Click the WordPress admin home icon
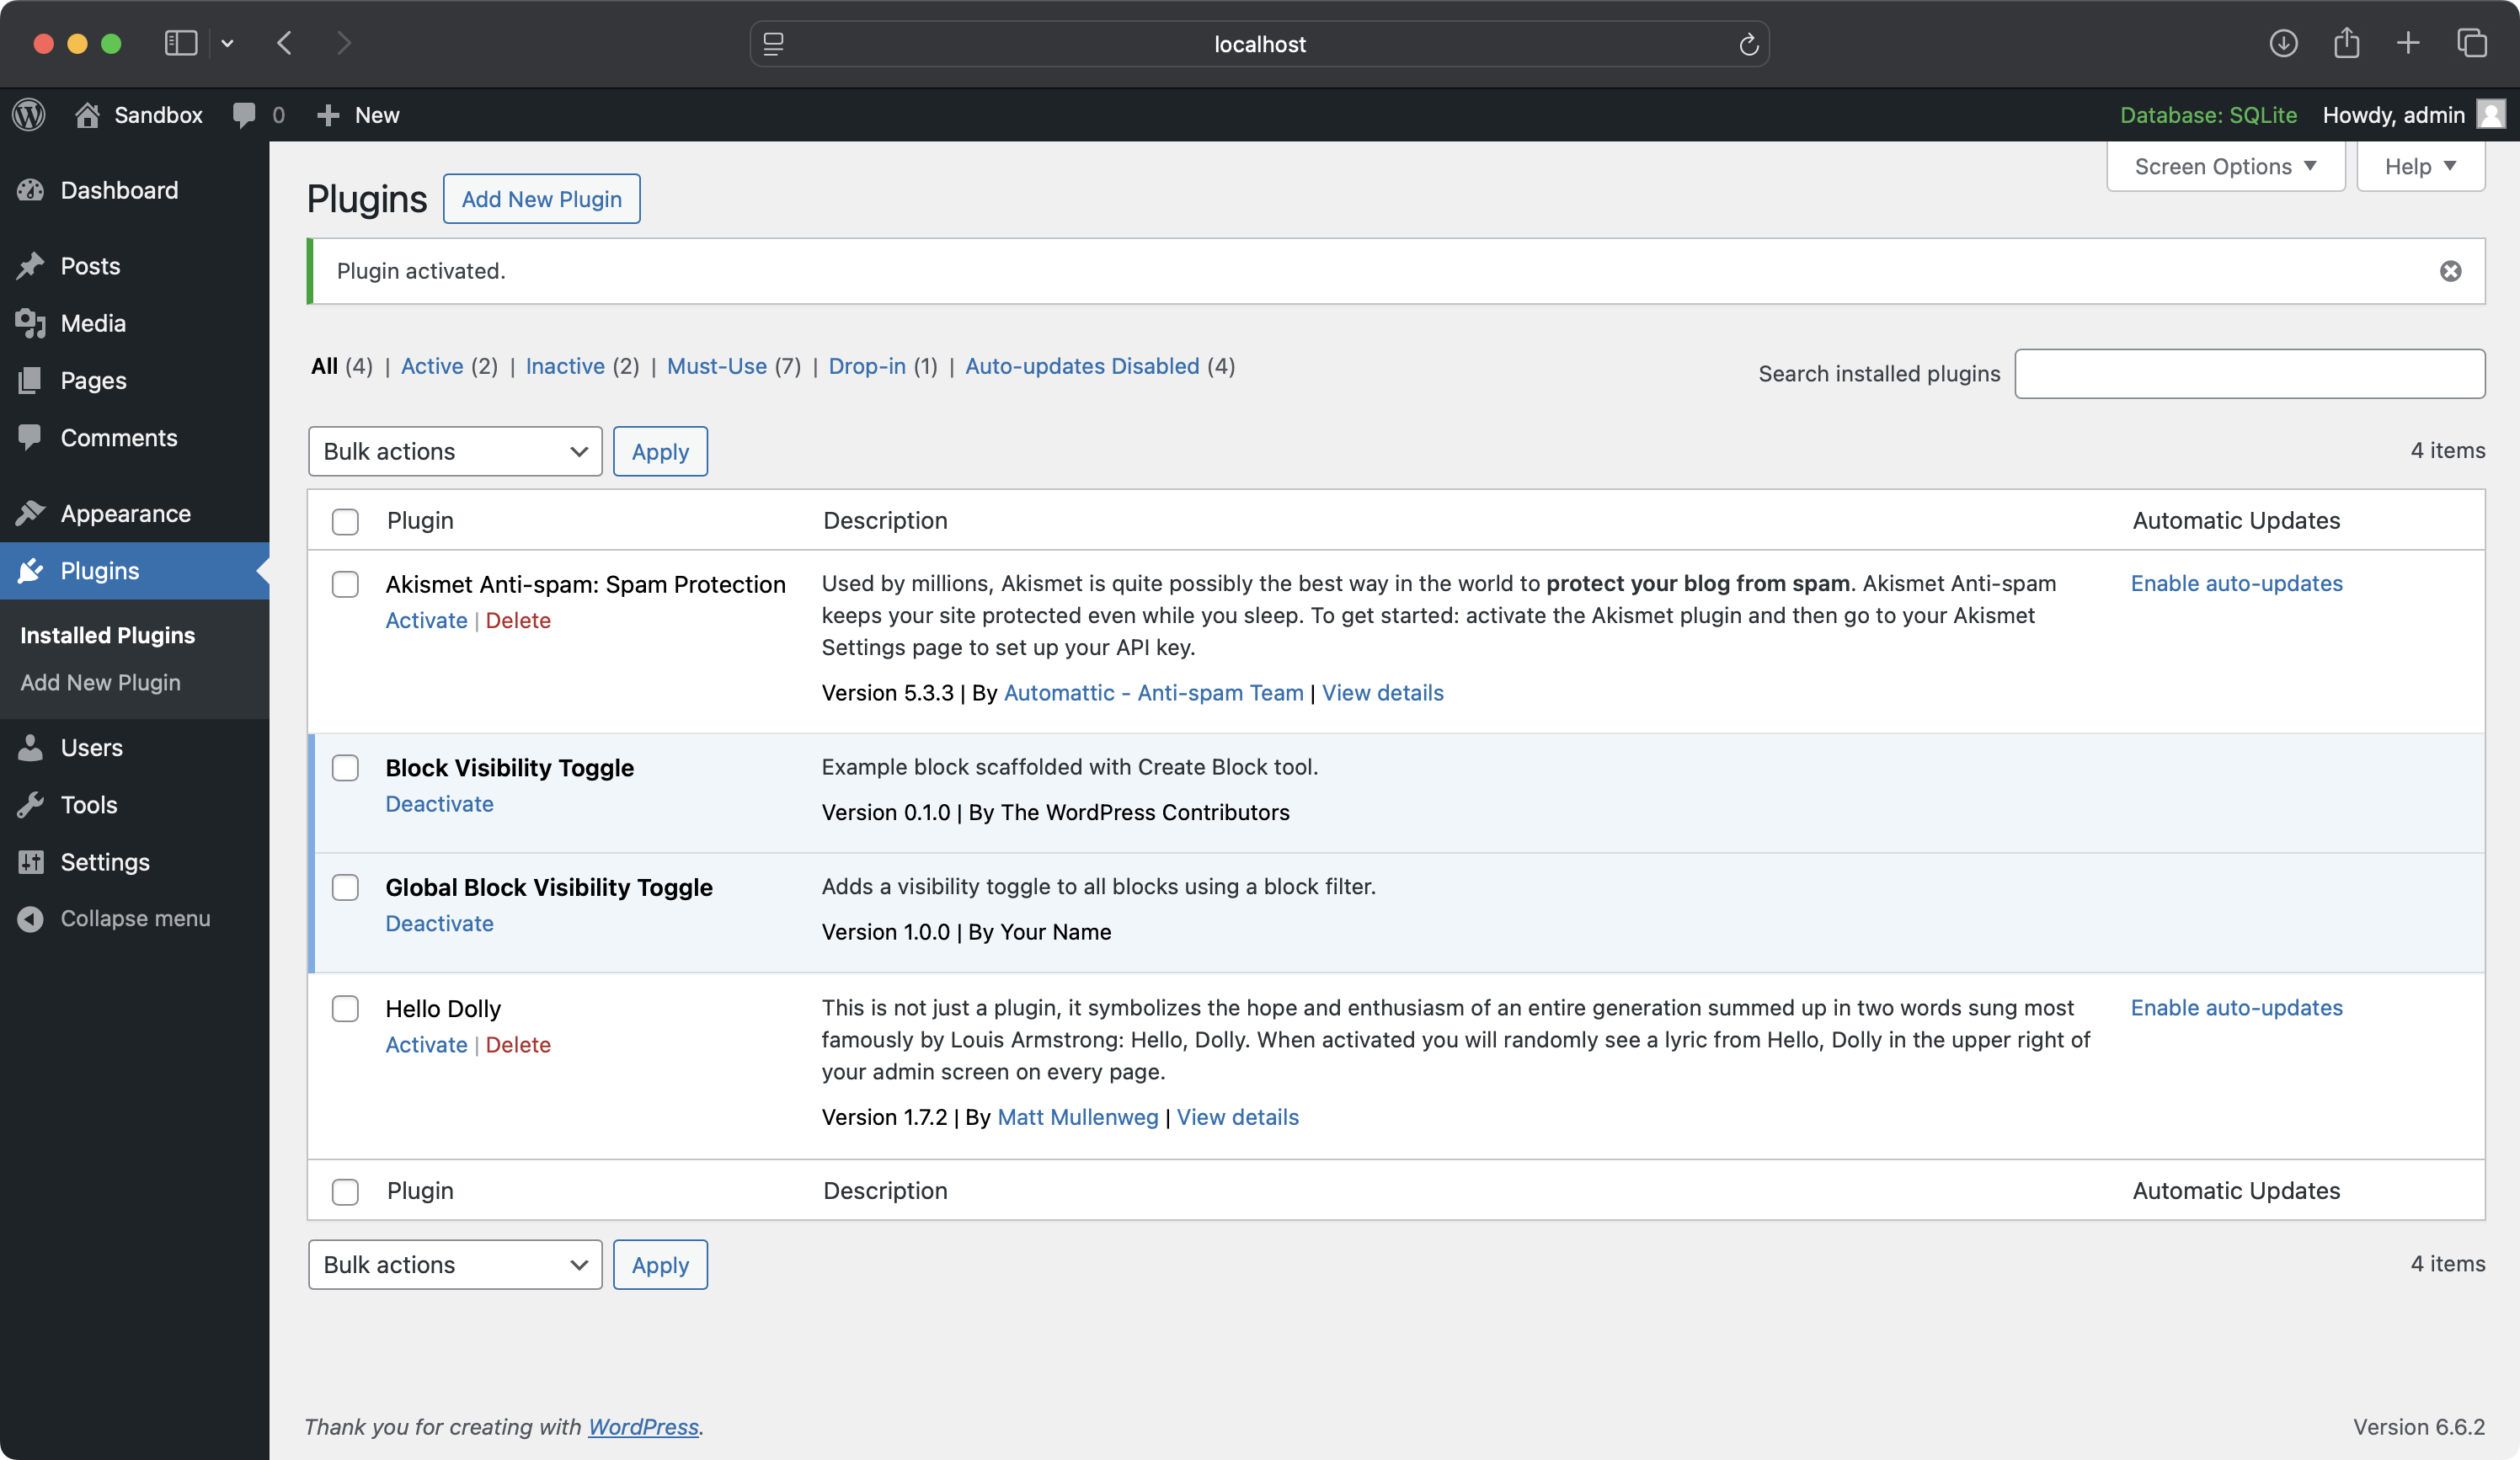 [31, 113]
